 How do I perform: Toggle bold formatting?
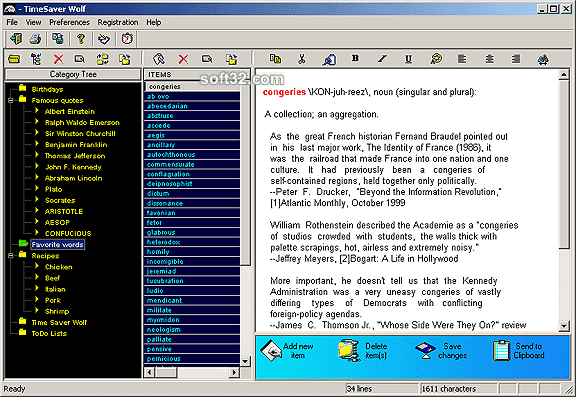355,58
